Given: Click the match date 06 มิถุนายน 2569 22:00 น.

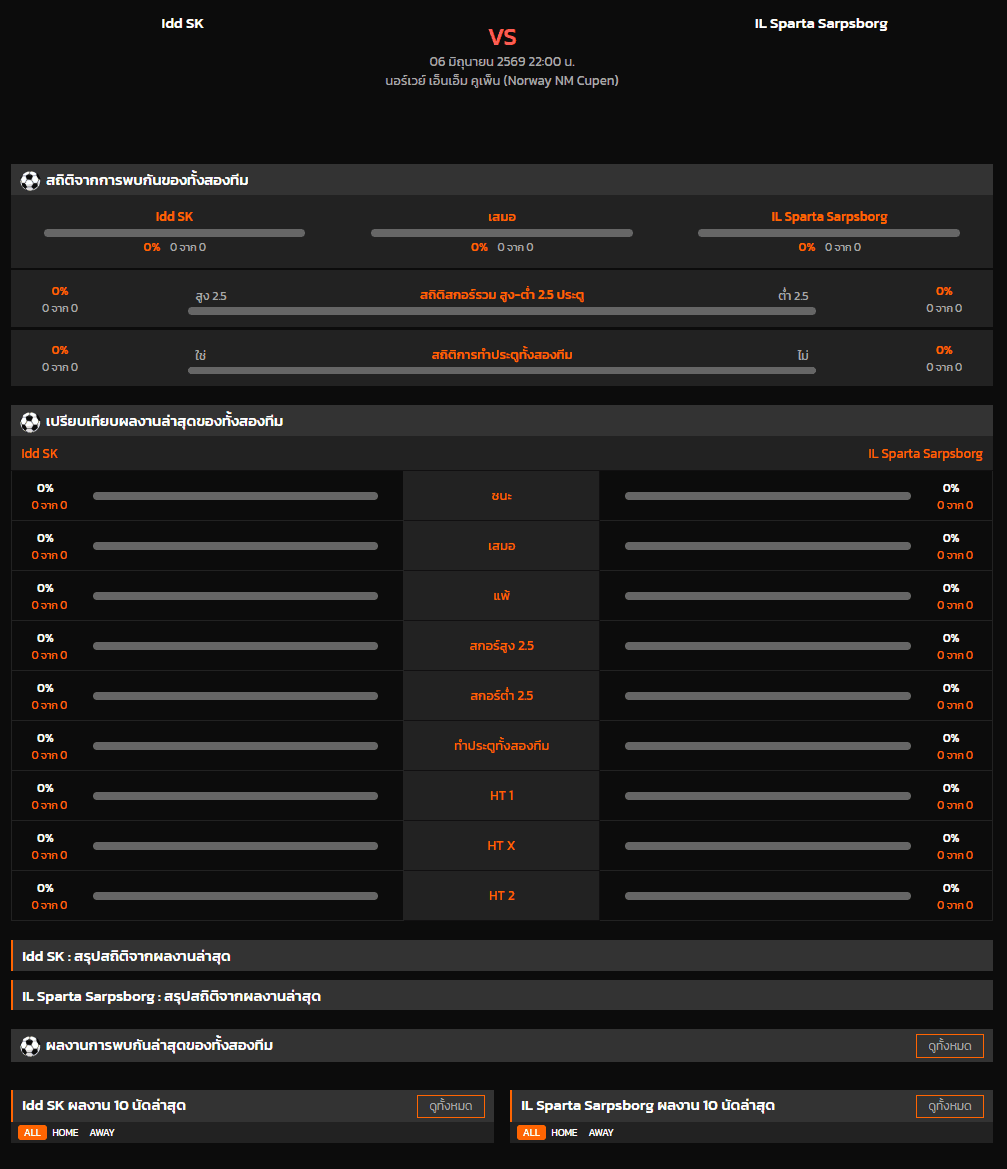Looking at the screenshot, I should 502,61.
